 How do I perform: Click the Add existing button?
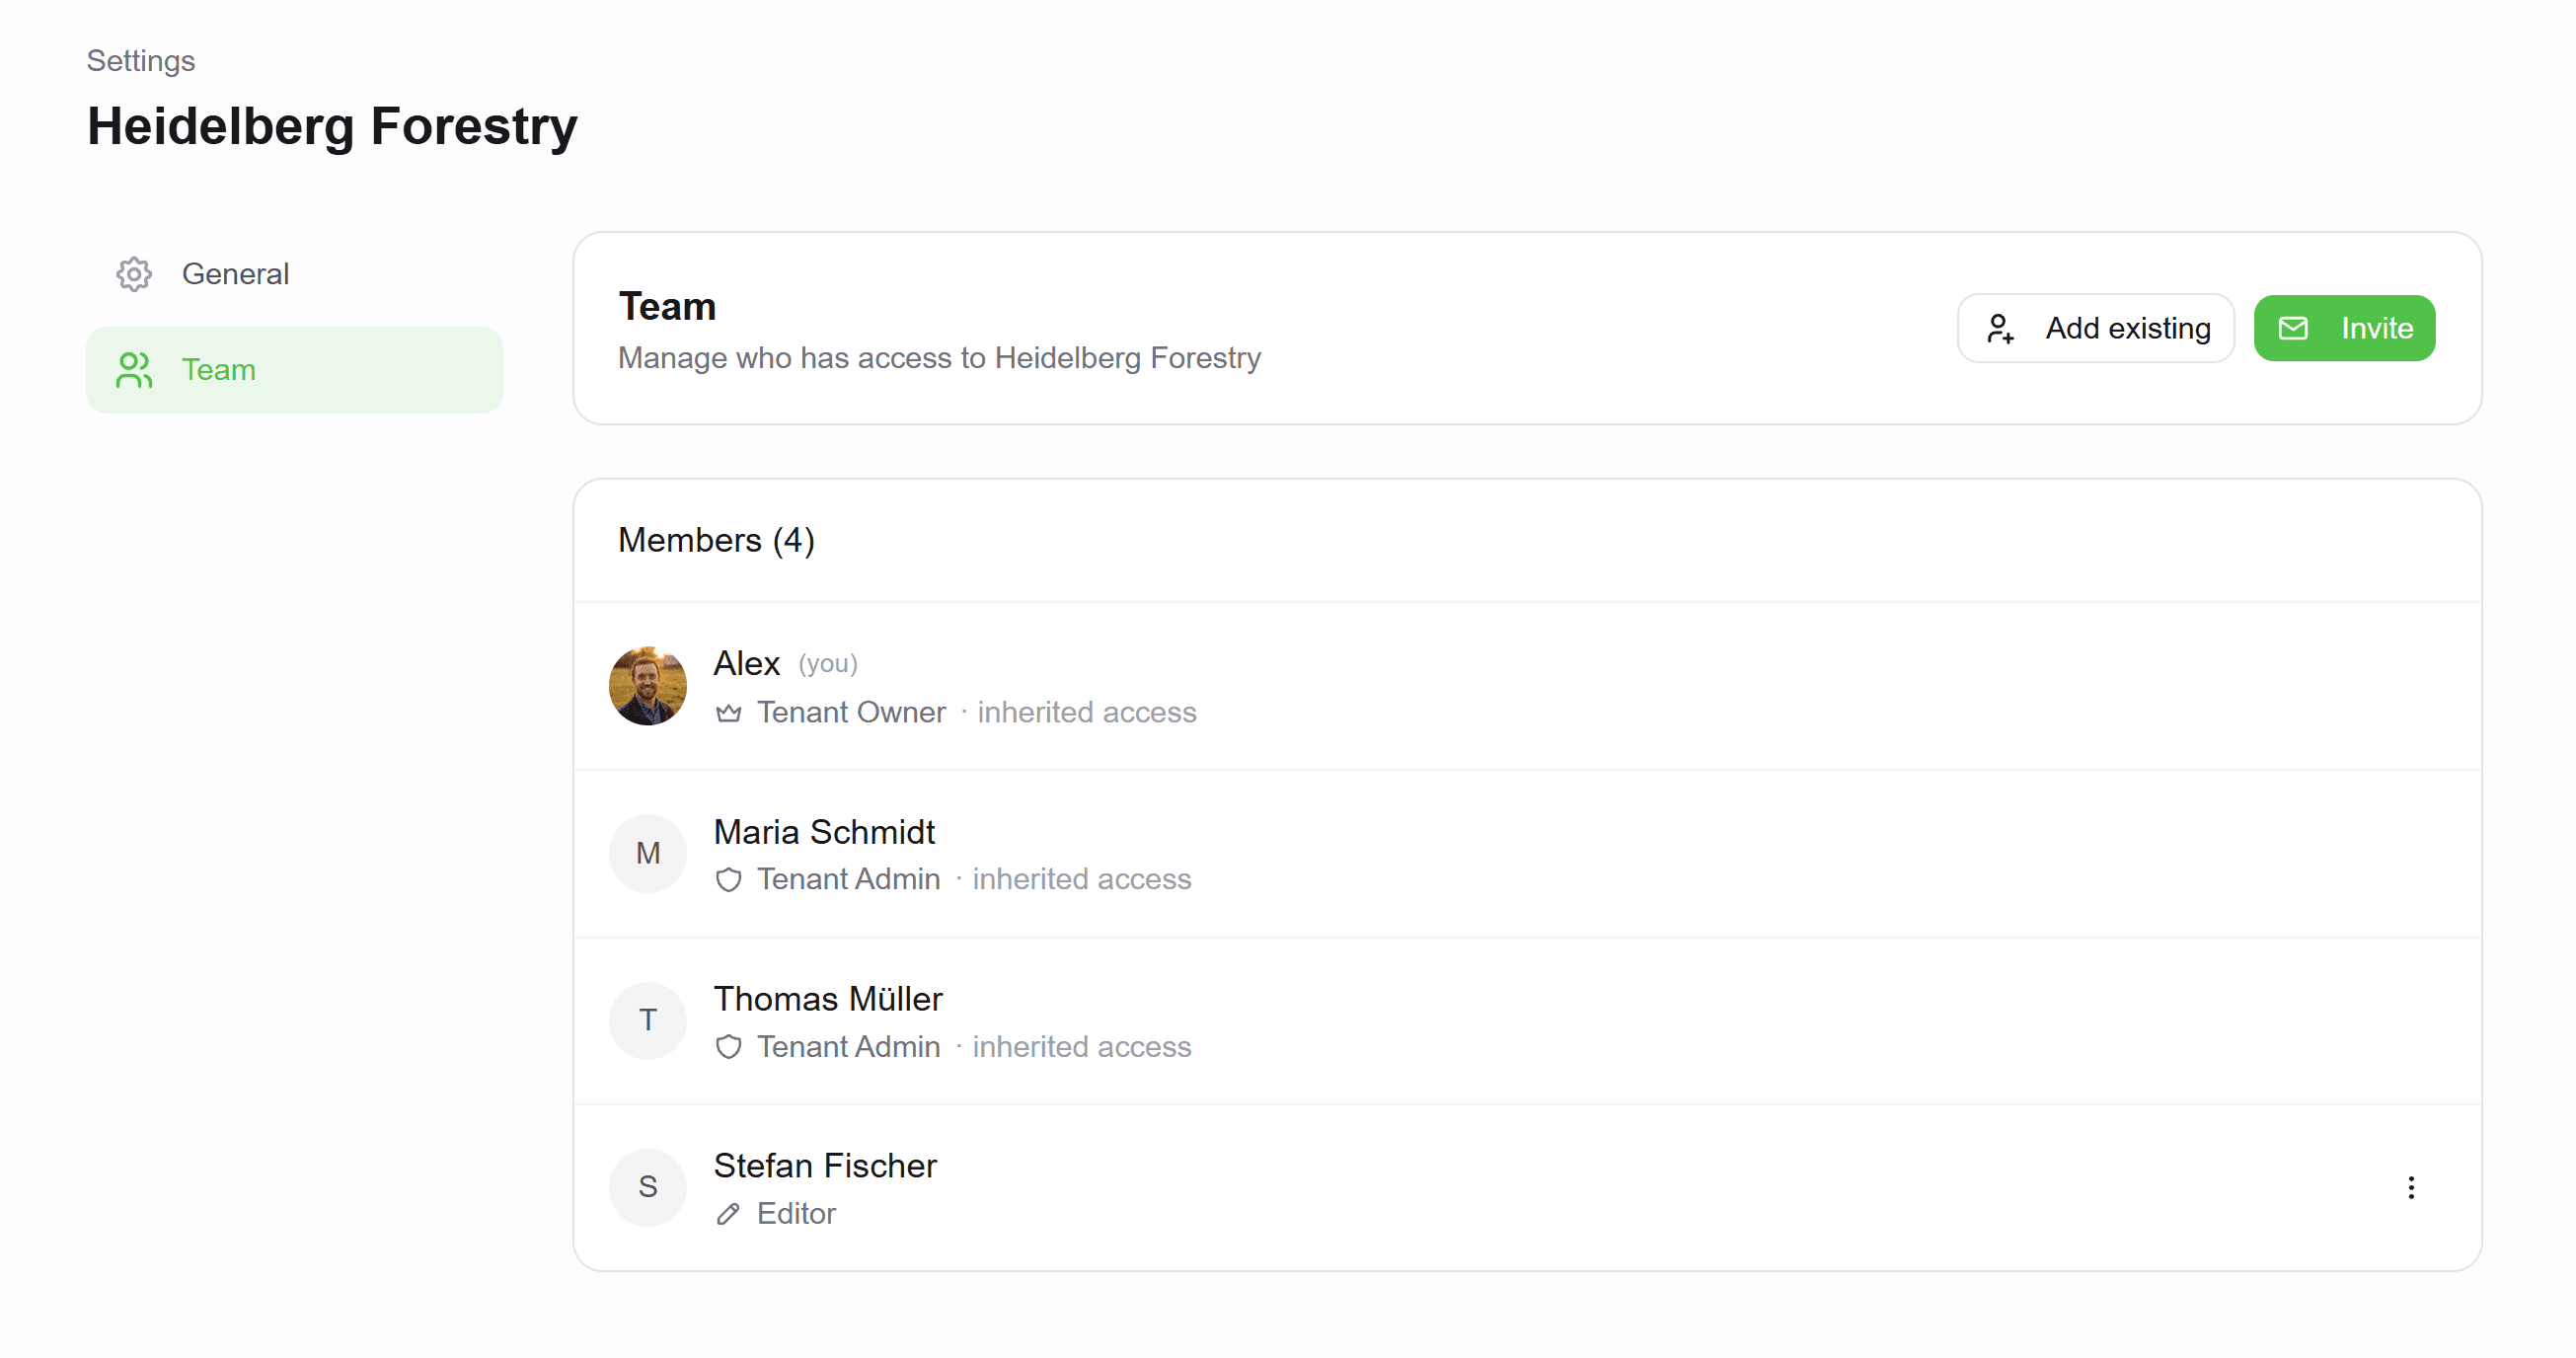[x=2096, y=328]
